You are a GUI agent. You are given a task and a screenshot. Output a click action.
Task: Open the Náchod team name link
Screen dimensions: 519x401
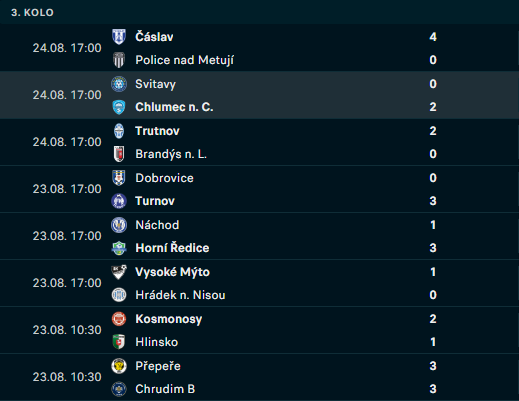[157, 225]
